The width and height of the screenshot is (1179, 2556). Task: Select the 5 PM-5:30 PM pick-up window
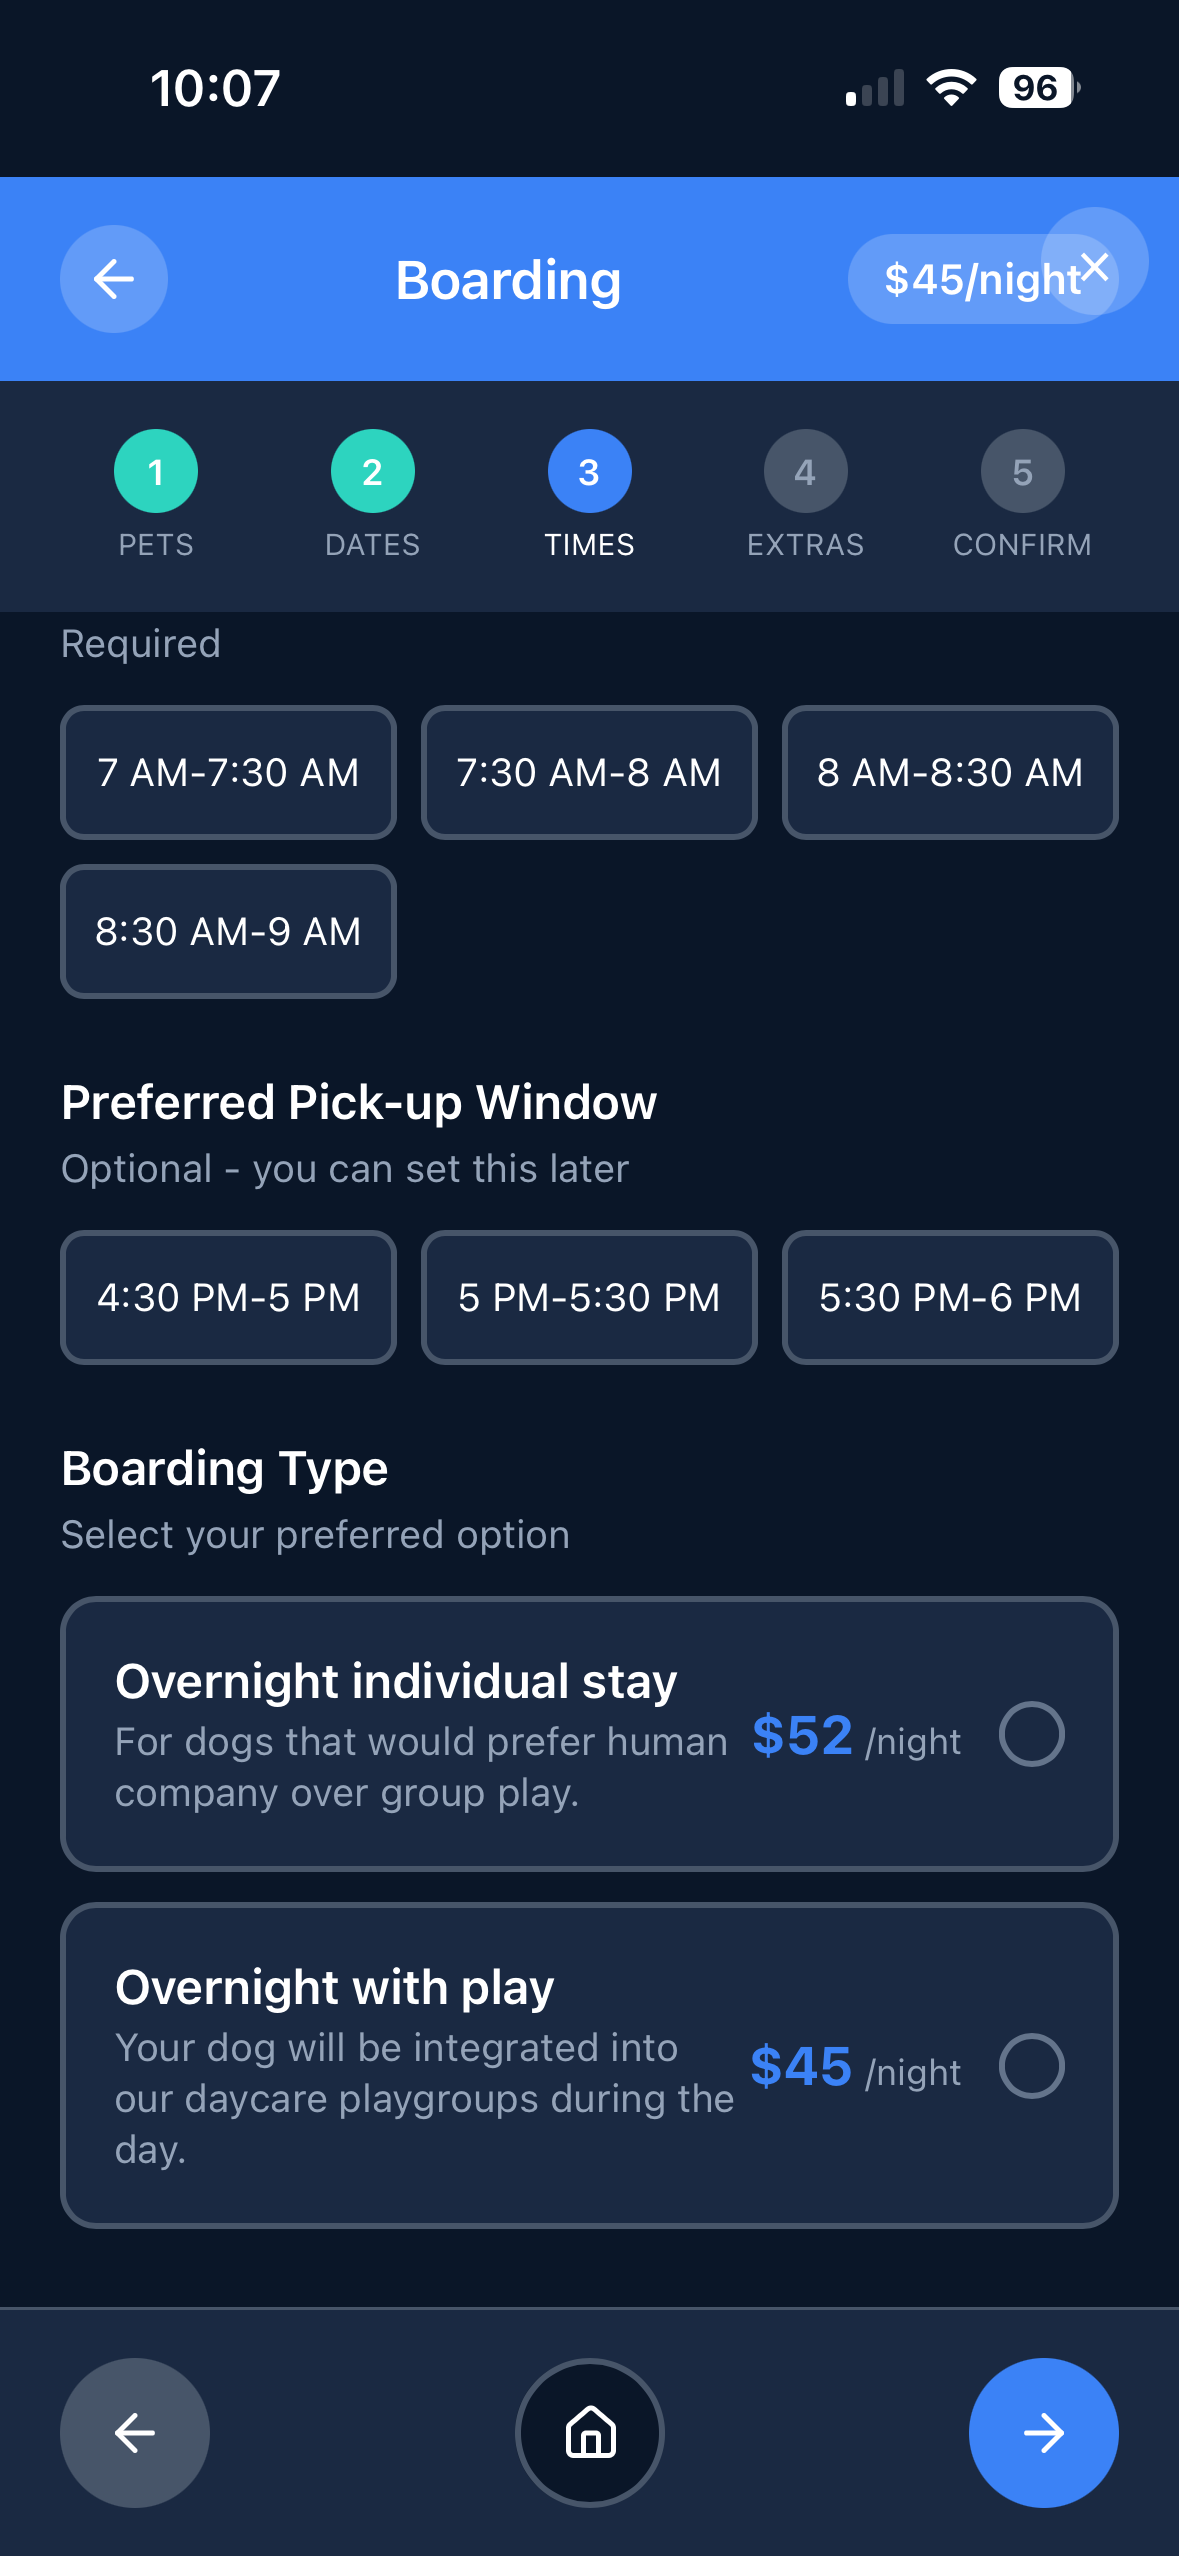tap(589, 1297)
